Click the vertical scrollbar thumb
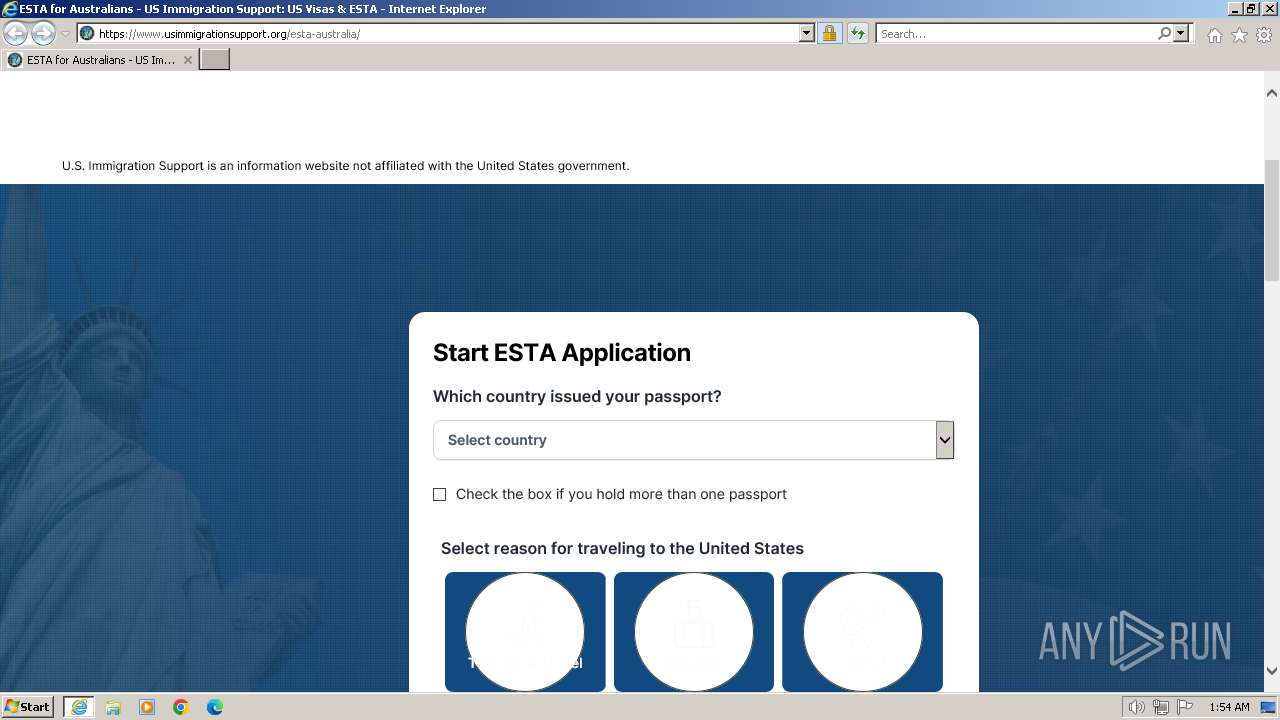This screenshot has height=720, width=1280. pyautogui.click(x=1272, y=220)
